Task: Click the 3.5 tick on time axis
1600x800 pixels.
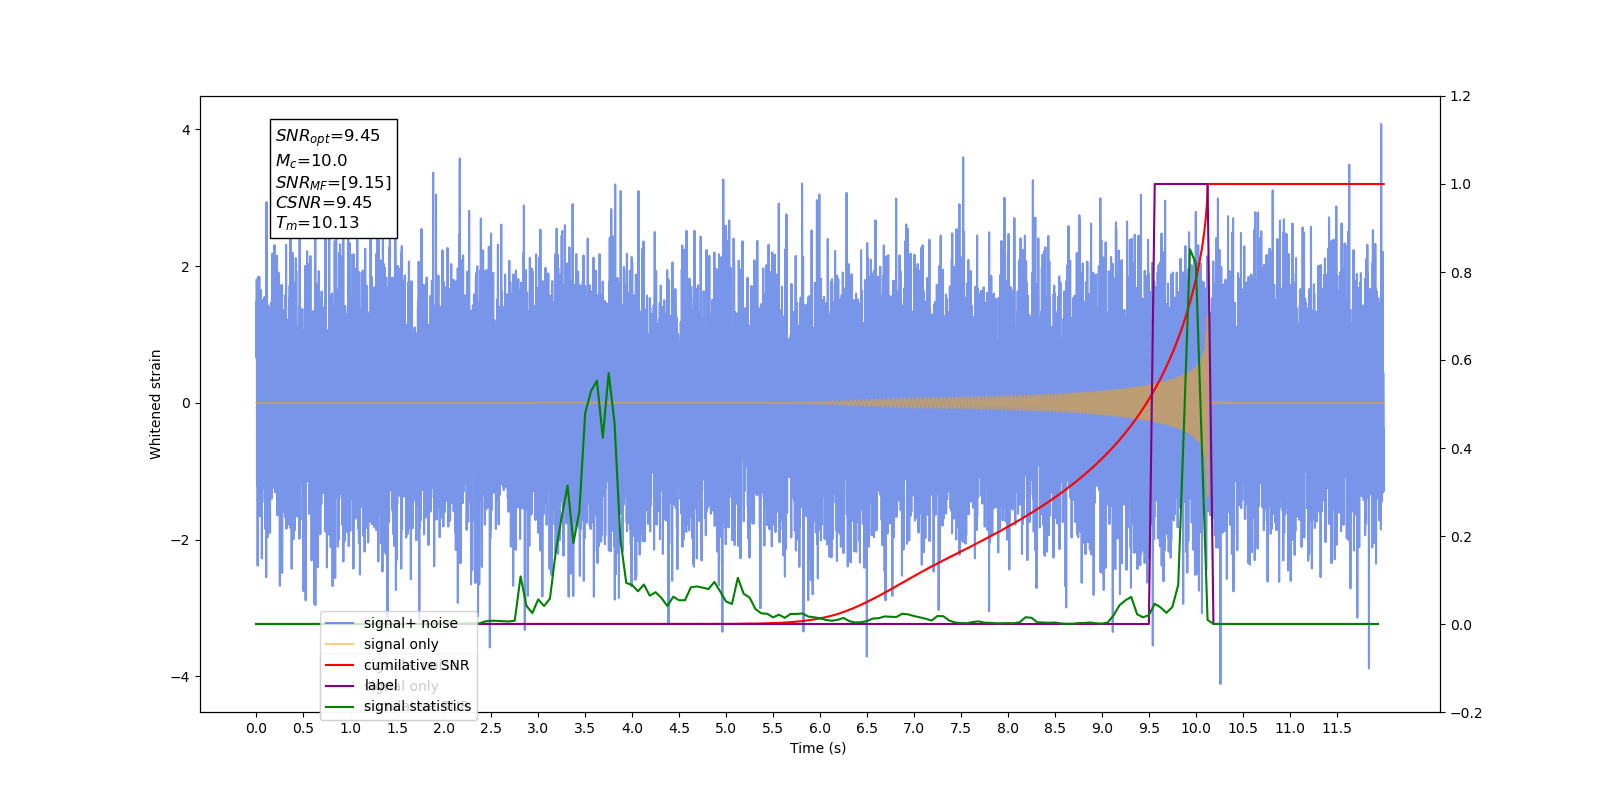Action: pyautogui.click(x=585, y=728)
